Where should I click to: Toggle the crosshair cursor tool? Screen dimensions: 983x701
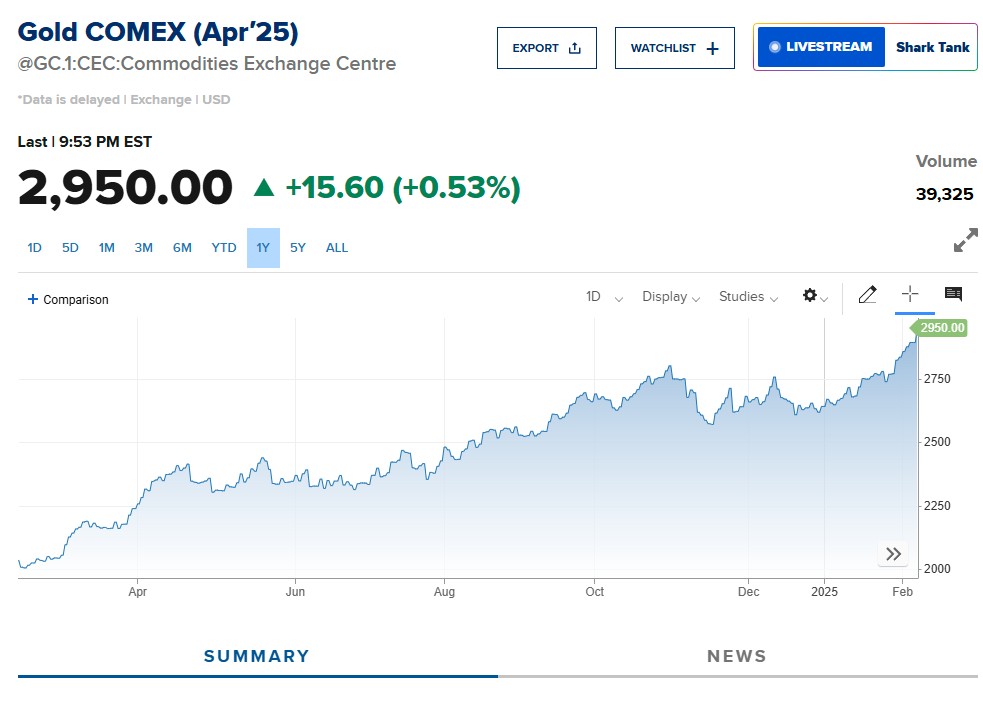click(910, 294)
